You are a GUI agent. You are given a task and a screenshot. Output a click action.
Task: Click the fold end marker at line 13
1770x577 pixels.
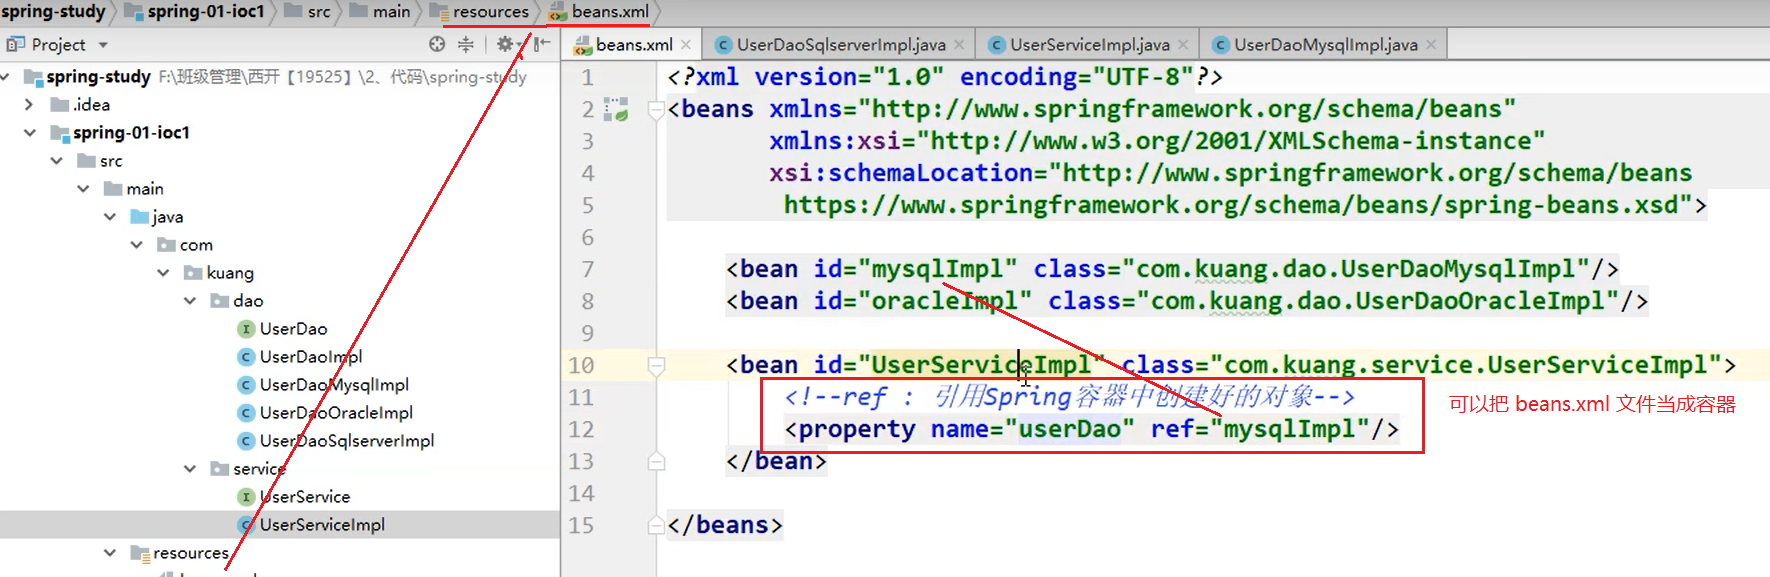point(656,461)
